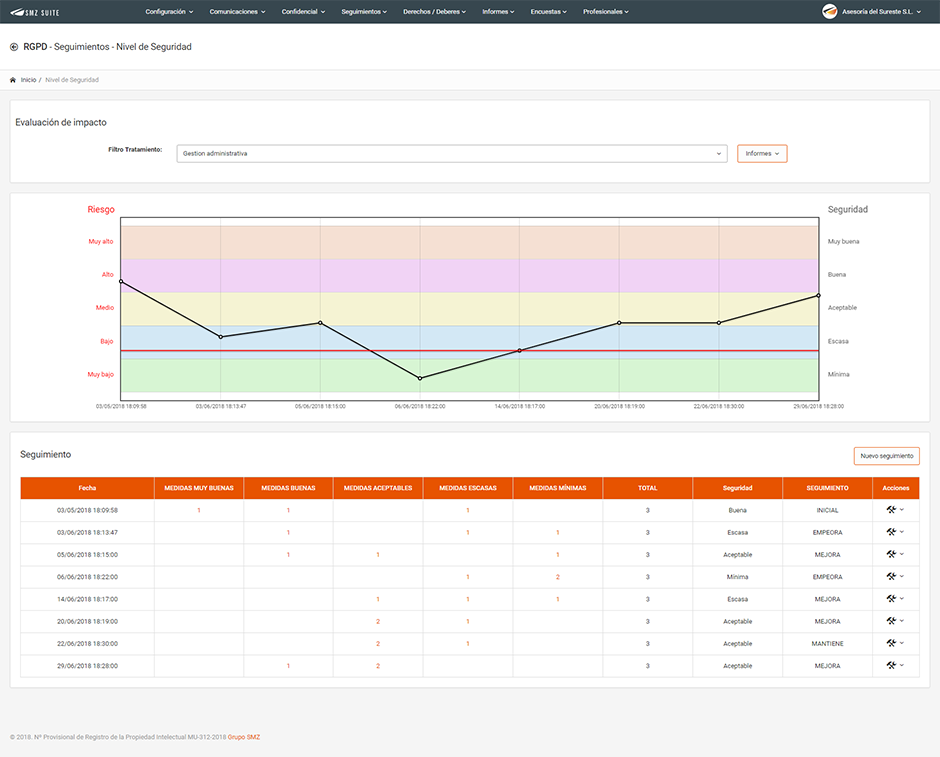Open tools action icon for 03/05/2018 row
The image size is (940, 757).
(891, 510)
